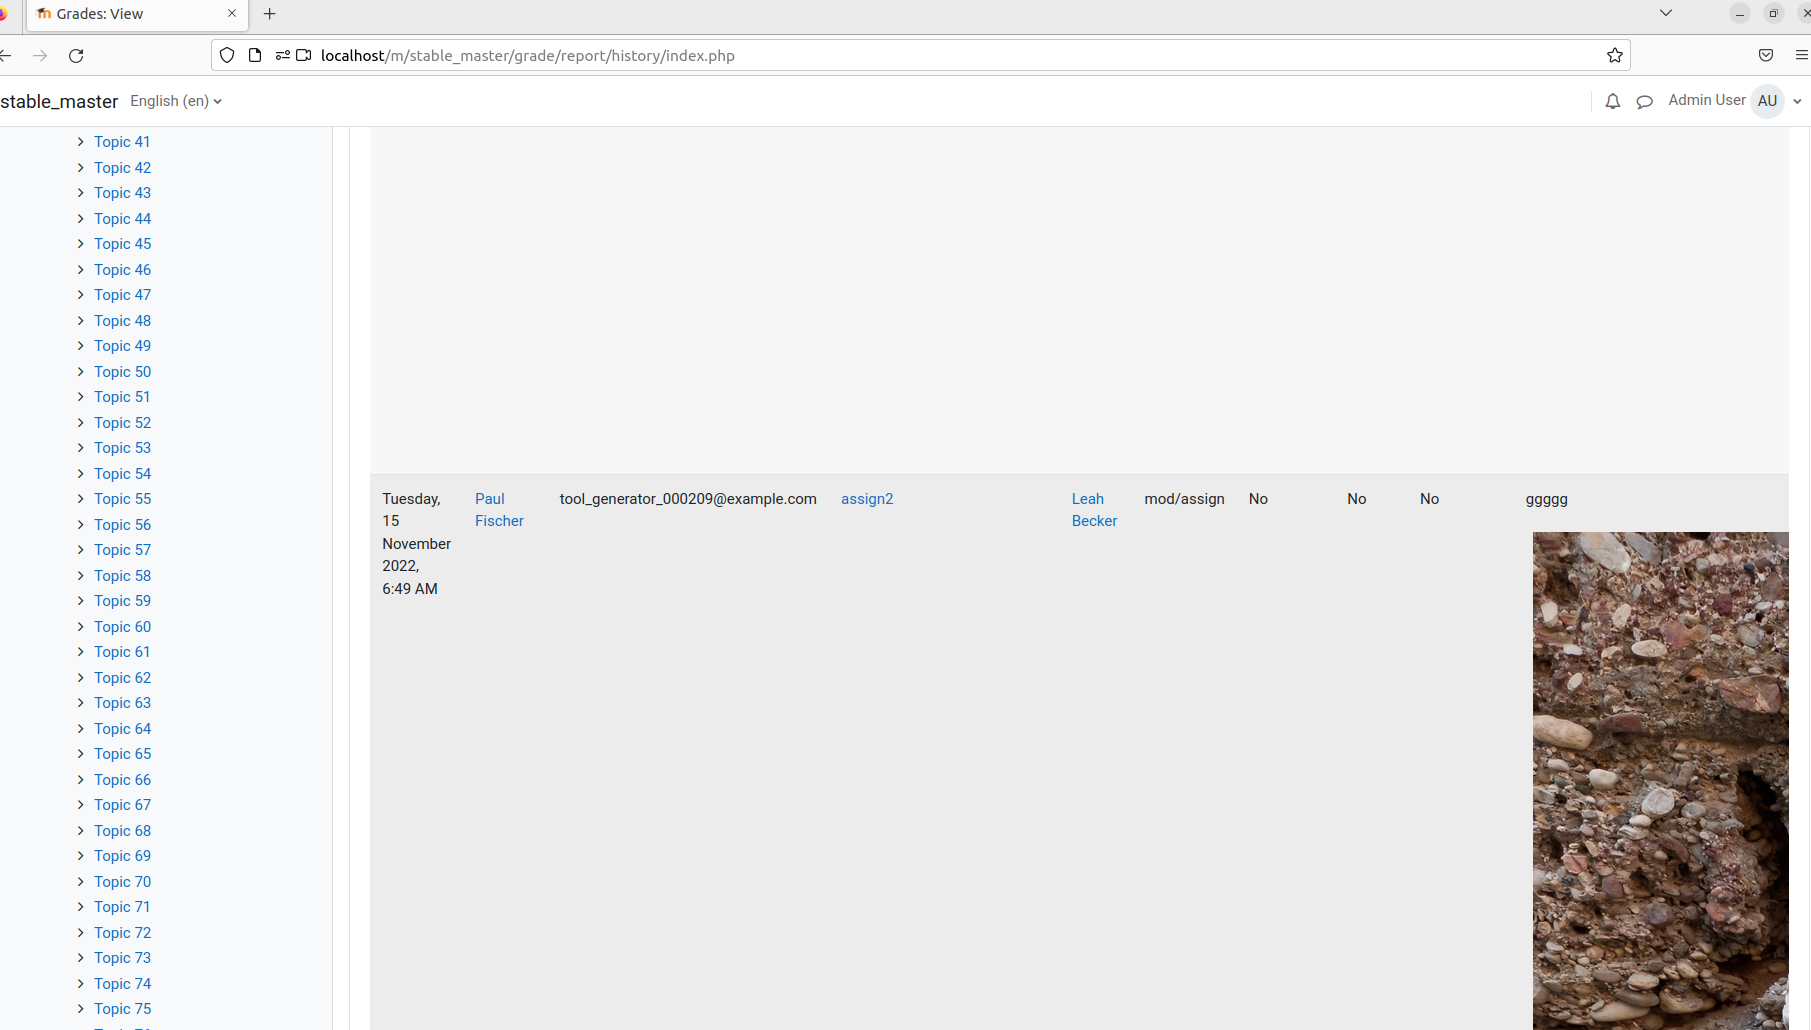This screenshot has width=1811, height=1030.
Task: Open the English (en) language menu
Action: coord(176,101)
